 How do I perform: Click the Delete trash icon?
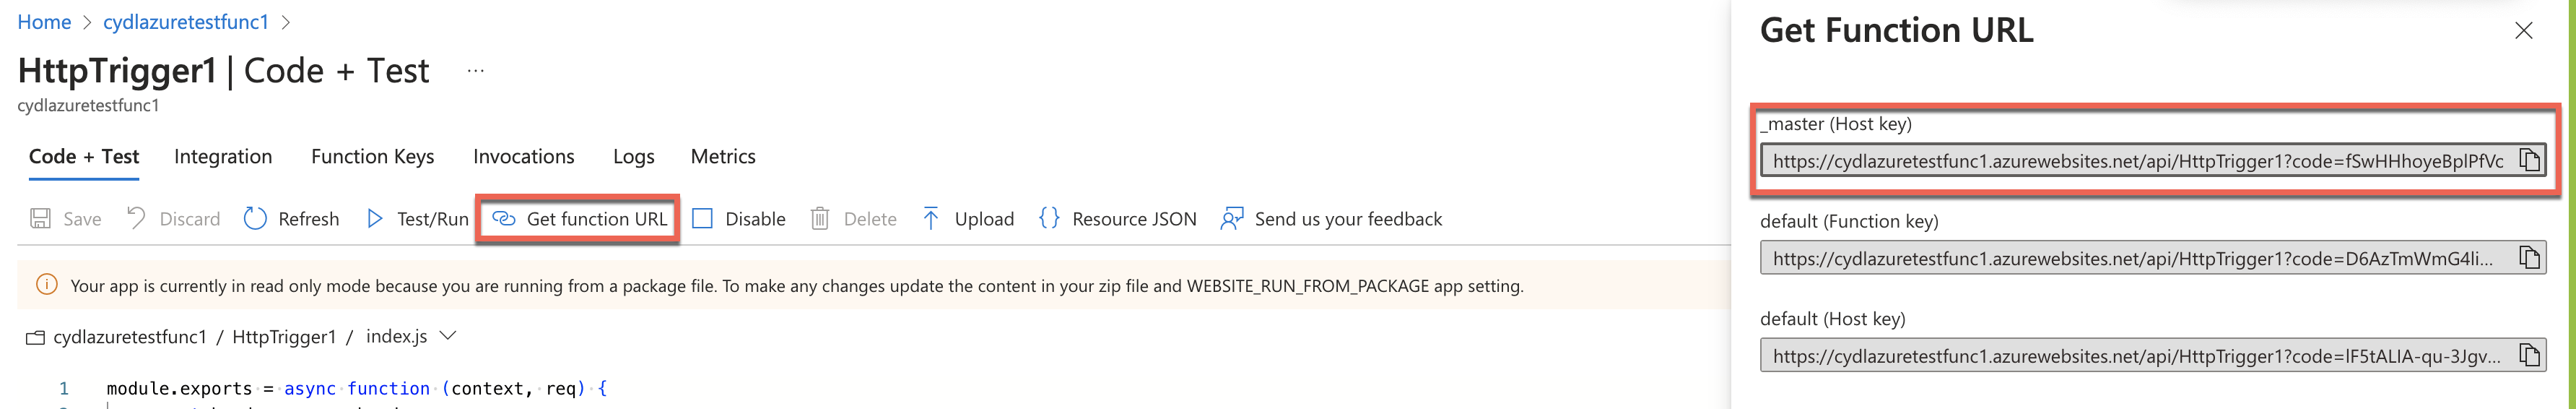(819, 218)
